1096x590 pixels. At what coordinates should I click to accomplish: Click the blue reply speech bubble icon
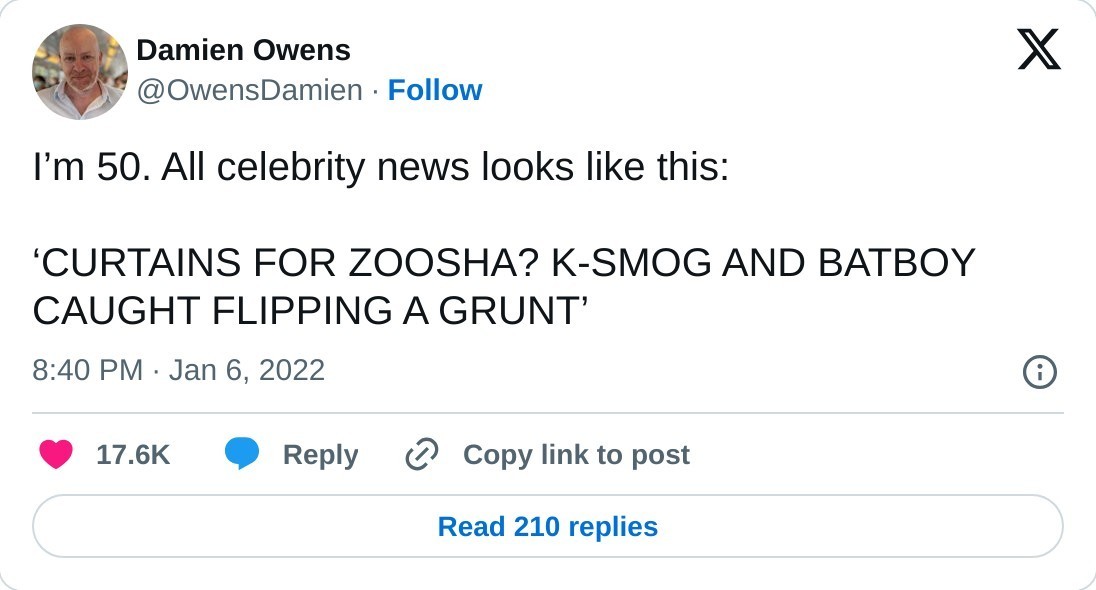pos(242,455)
